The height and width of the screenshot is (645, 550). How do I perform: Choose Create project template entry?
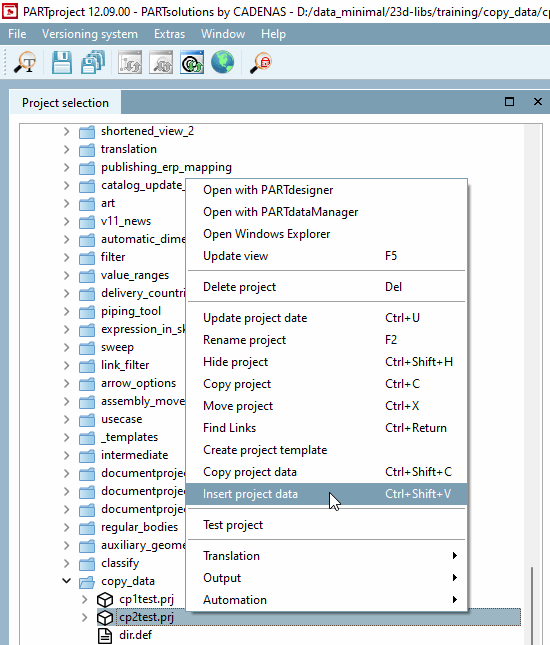pos(327,450)
